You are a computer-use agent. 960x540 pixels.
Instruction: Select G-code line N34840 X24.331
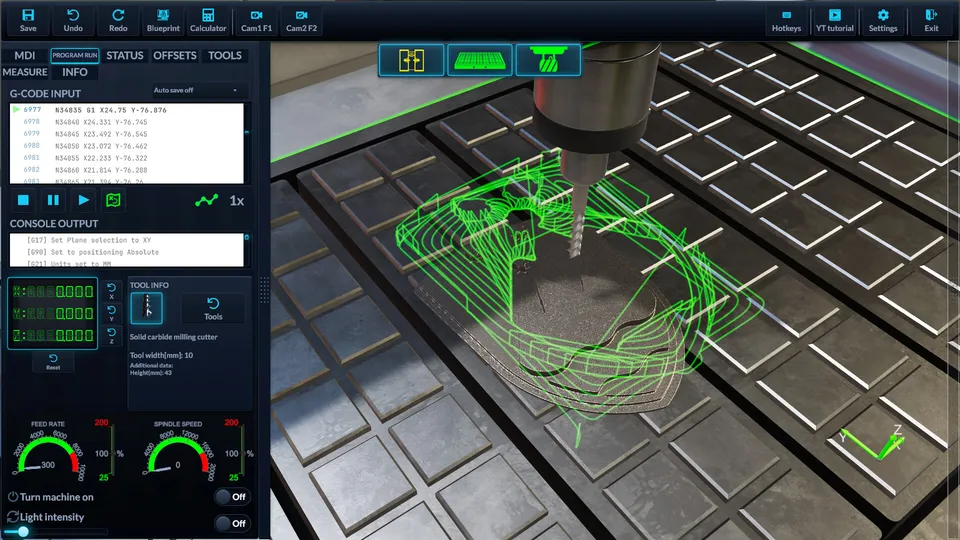tap(127, 122)
